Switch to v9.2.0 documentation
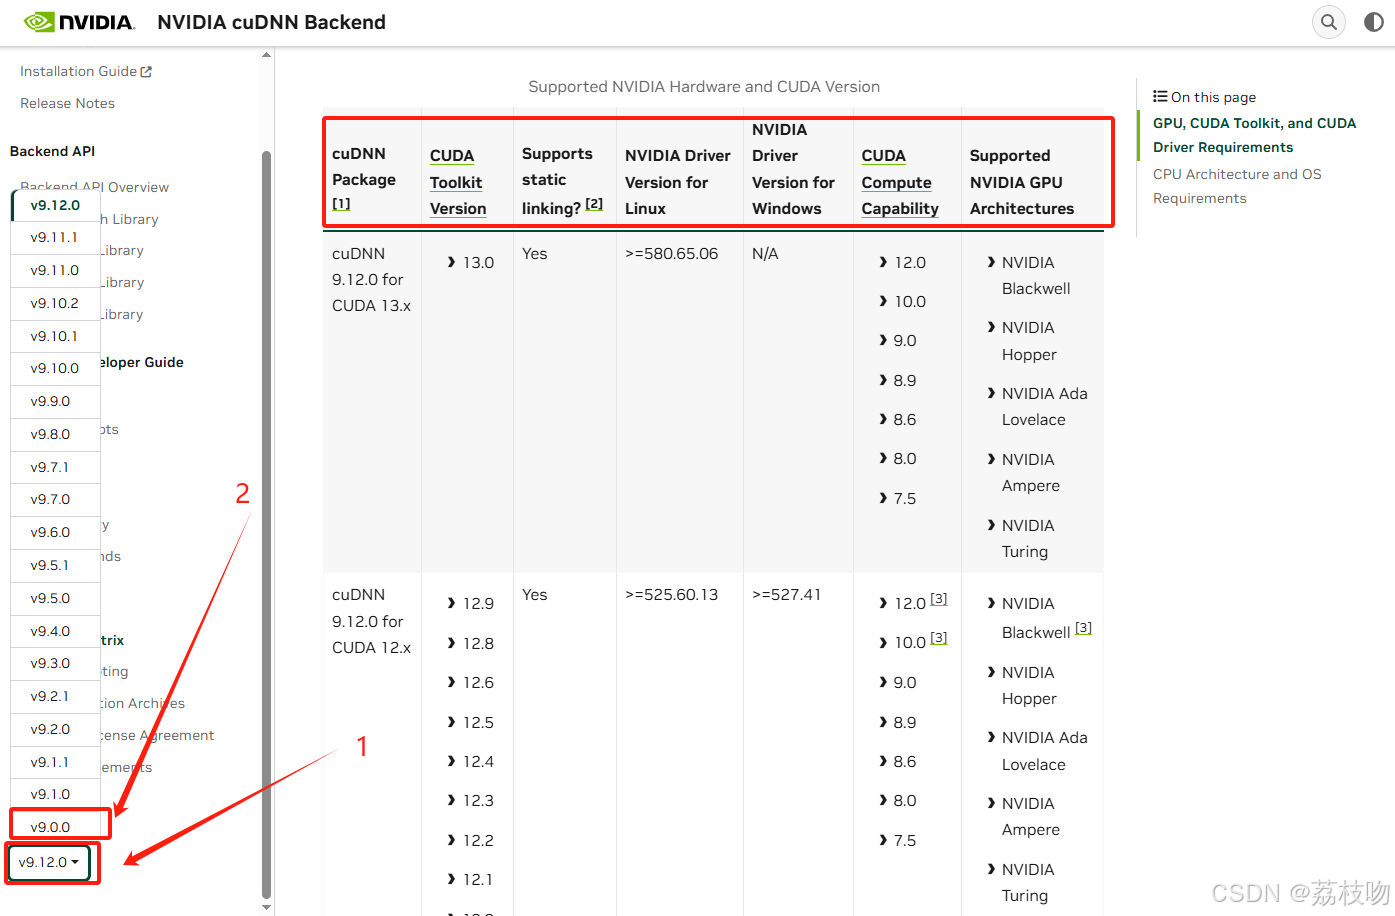This screenshot has height=916, width=1395. [x=55, y=729]
